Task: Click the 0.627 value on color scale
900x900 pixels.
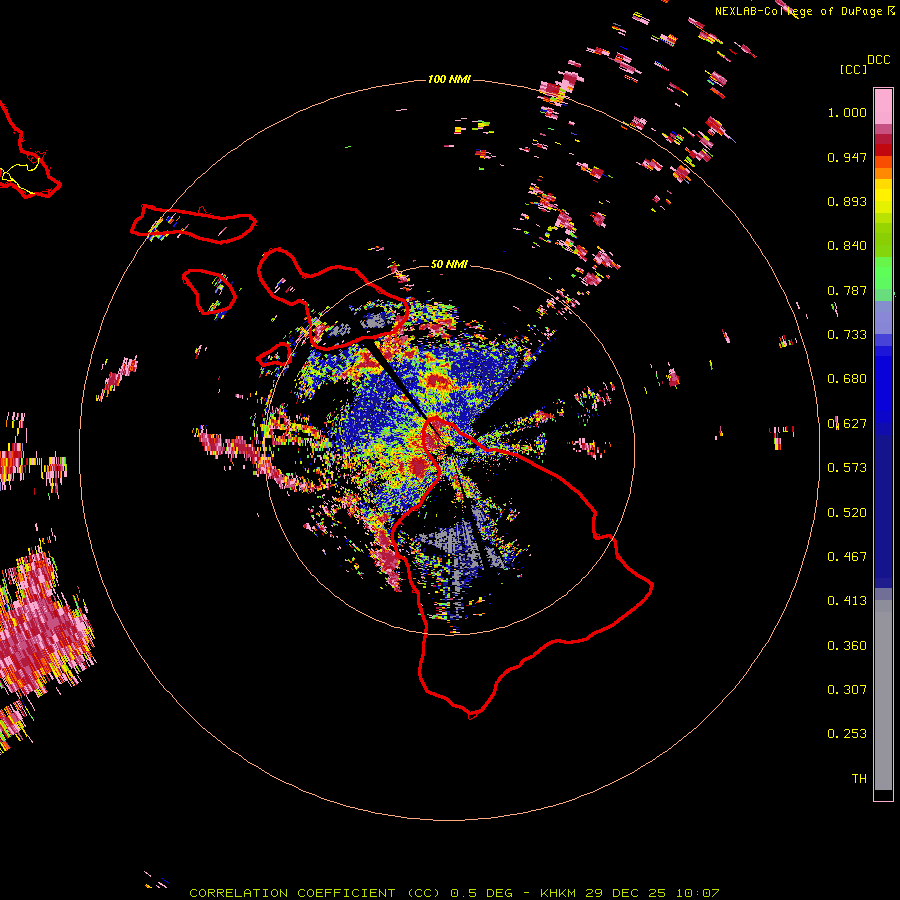Action: (847, 424)
